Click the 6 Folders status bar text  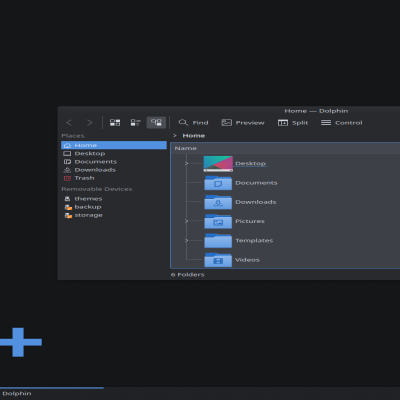[188, 275]
